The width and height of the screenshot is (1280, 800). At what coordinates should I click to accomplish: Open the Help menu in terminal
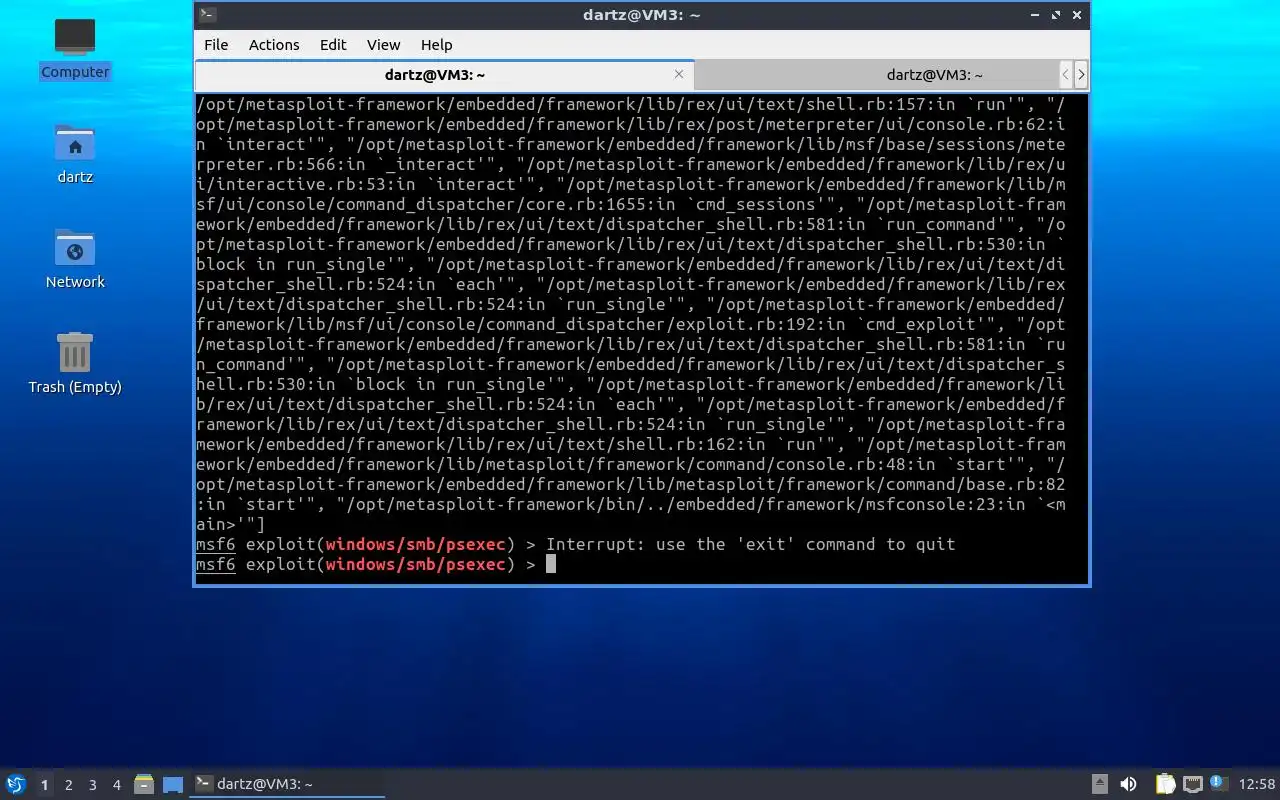(x=437, y=45)
